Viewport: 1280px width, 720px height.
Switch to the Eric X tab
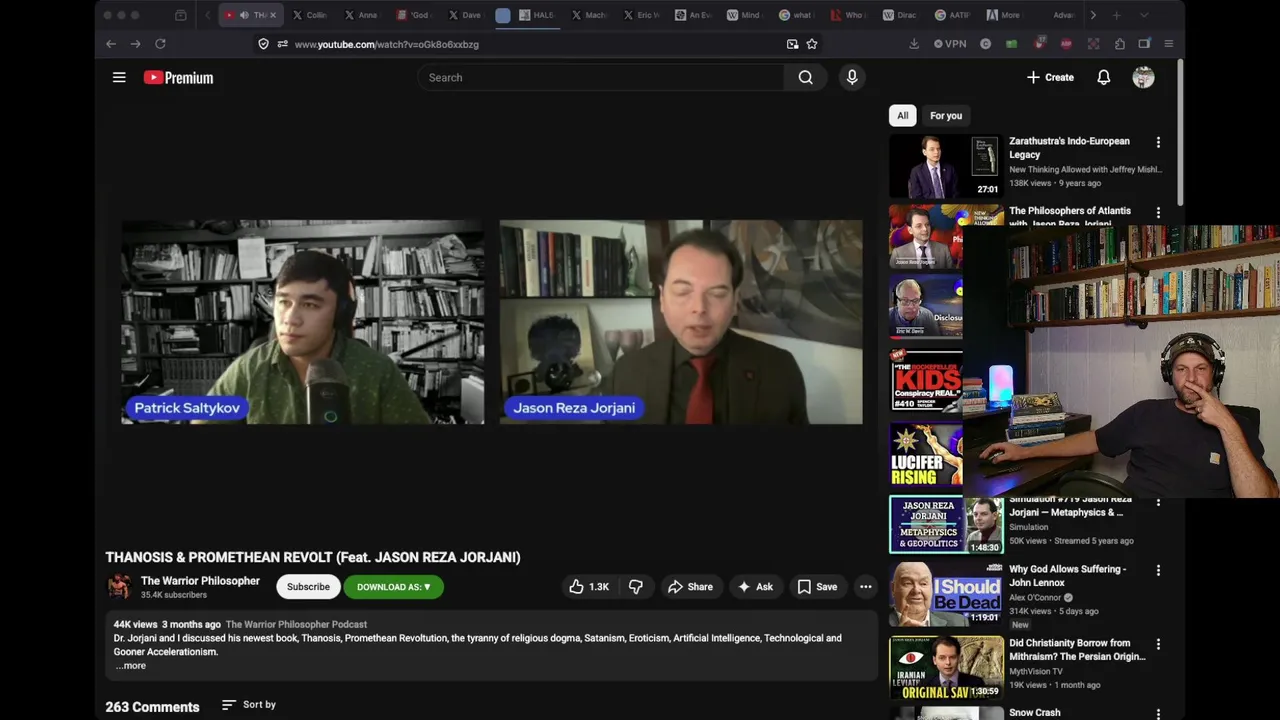click(641, 15)
